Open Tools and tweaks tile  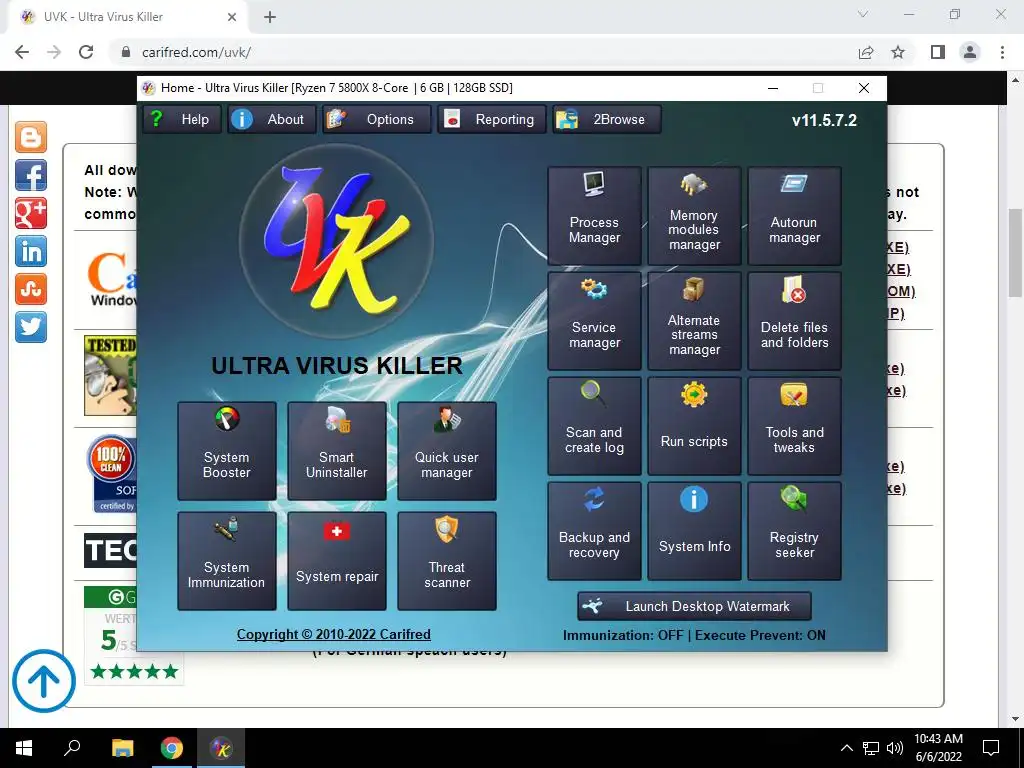coord(794,426)
